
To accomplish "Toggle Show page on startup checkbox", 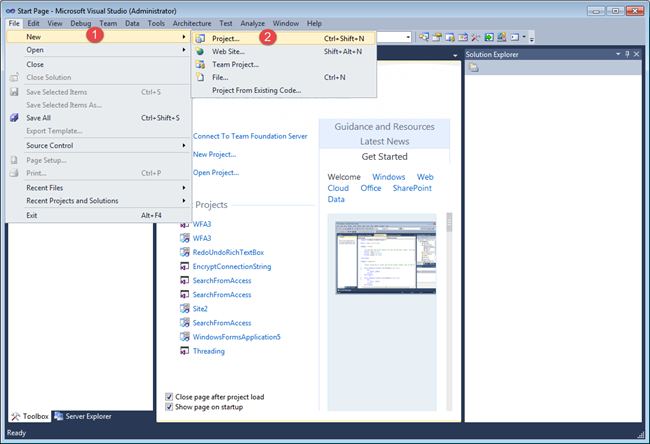I will coord(169,407).
